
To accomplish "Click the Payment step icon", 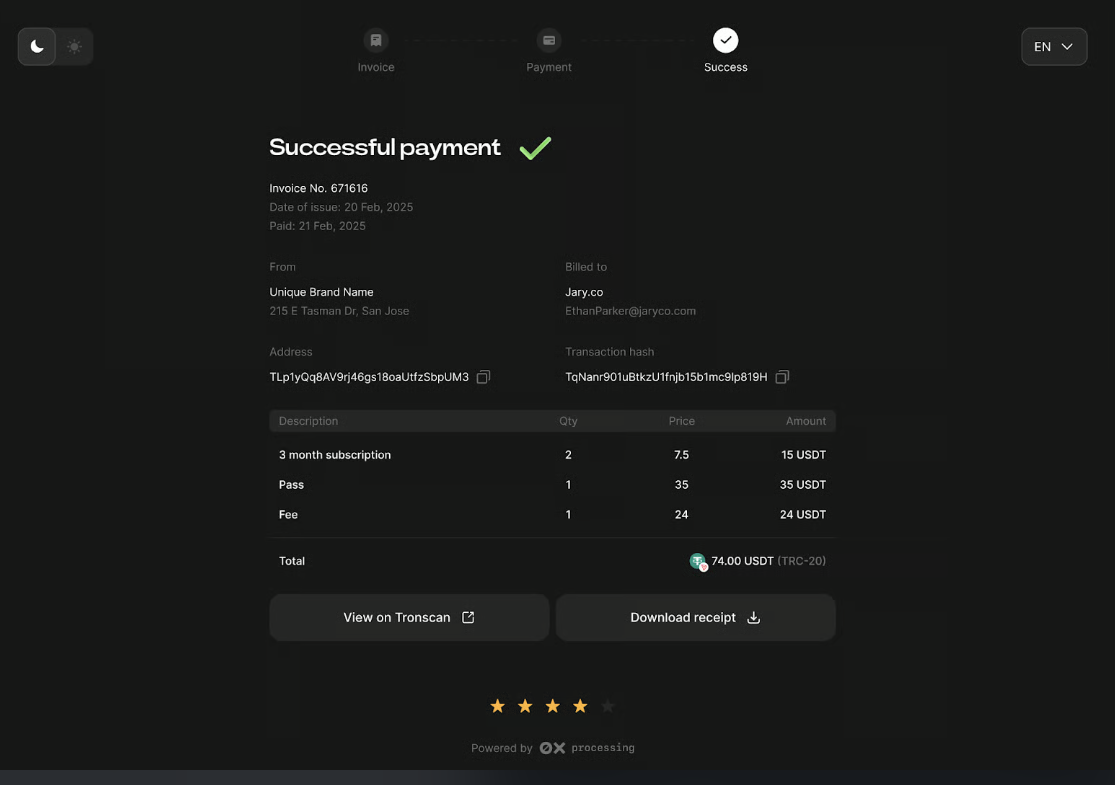I will [549, 40].
